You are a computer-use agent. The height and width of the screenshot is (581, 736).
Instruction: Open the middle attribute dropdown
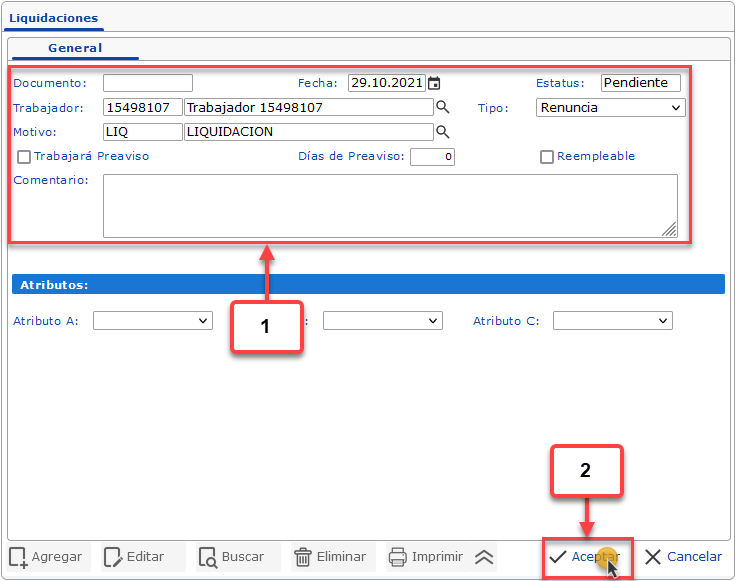(383, 321)
